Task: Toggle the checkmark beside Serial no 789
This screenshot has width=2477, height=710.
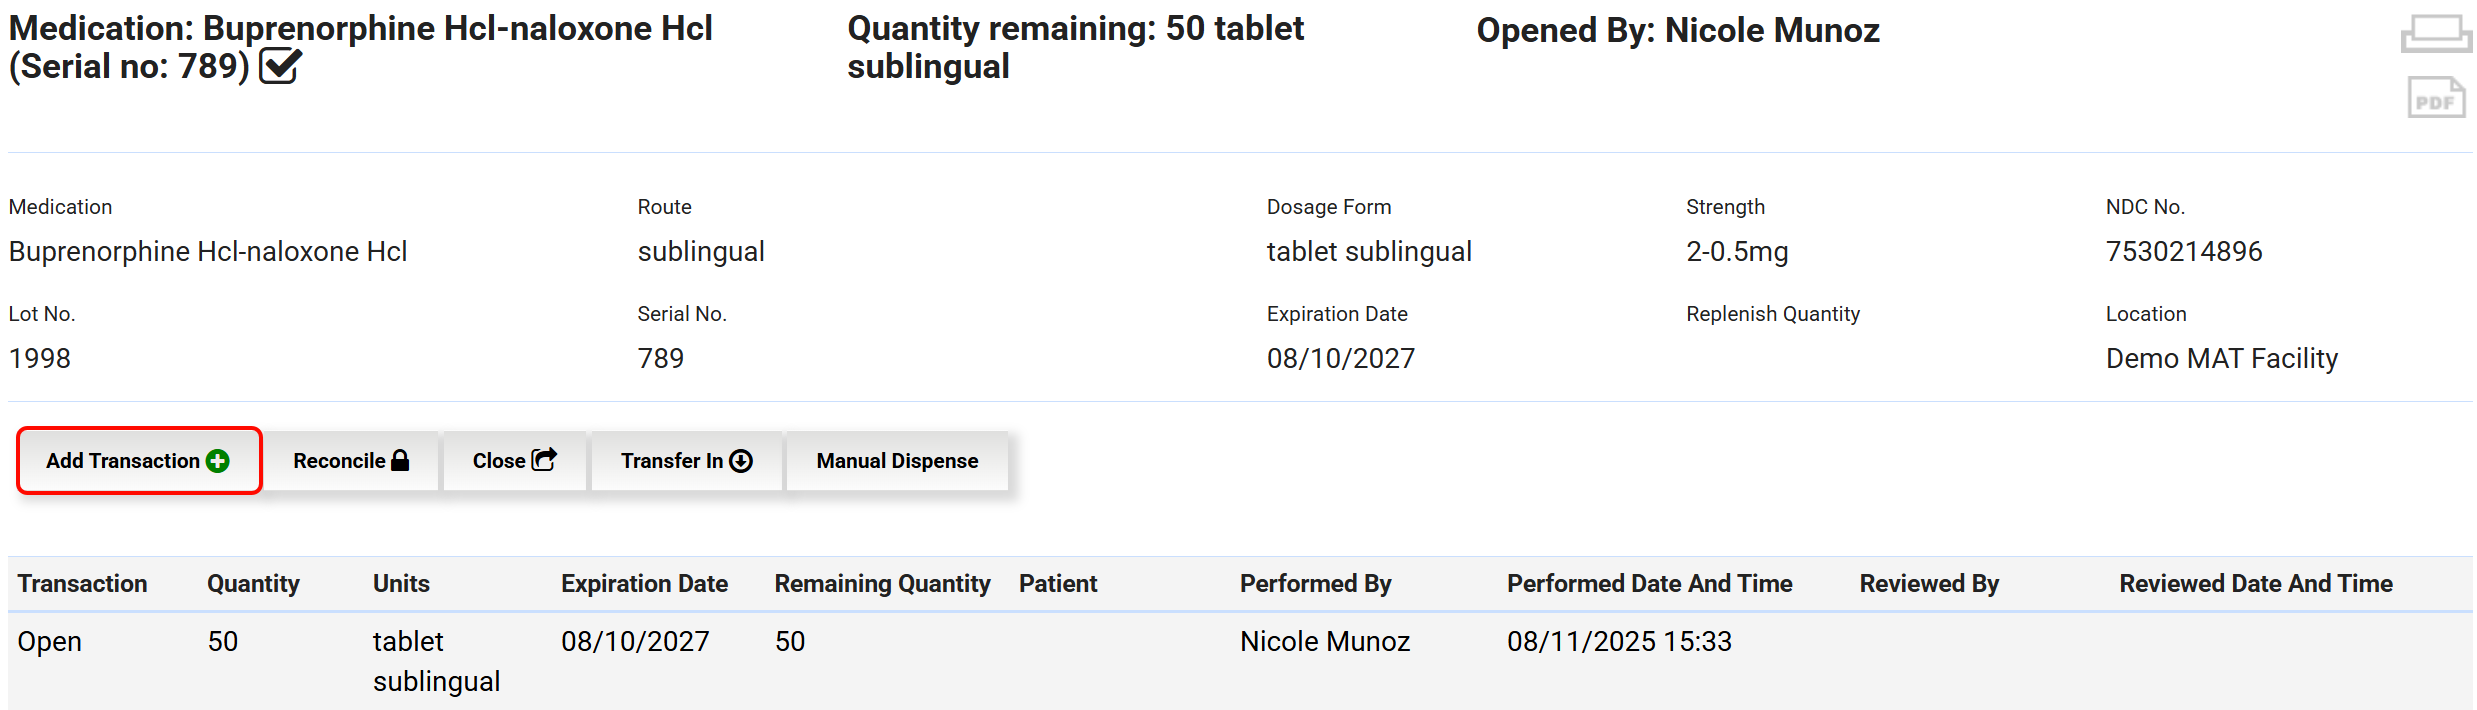Action: 280,67
